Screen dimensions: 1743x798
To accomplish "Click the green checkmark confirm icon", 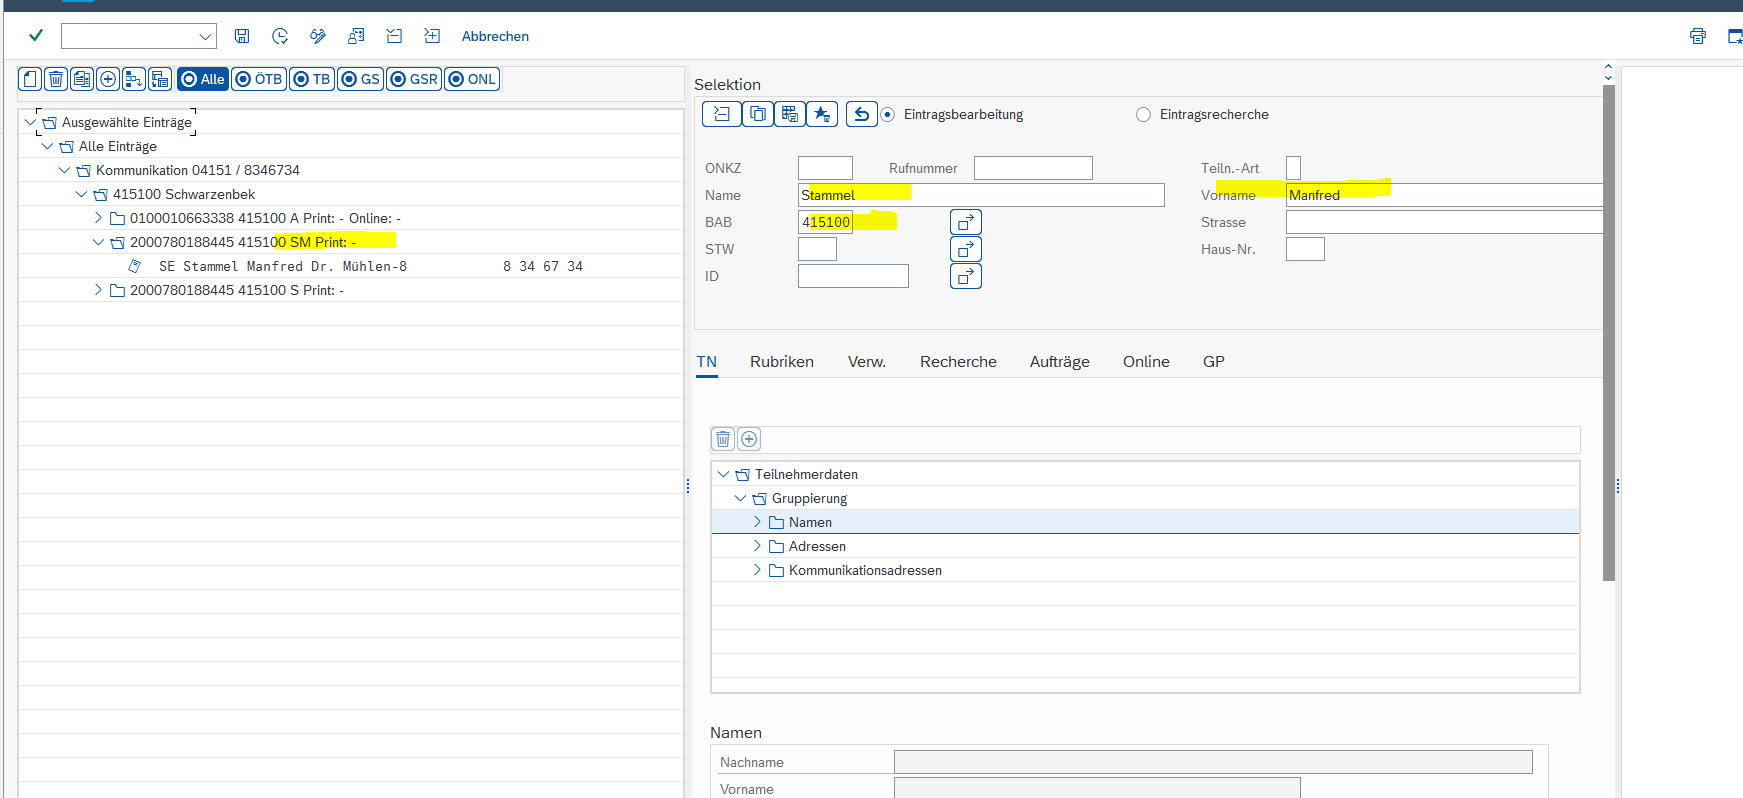I will (36, 36).
